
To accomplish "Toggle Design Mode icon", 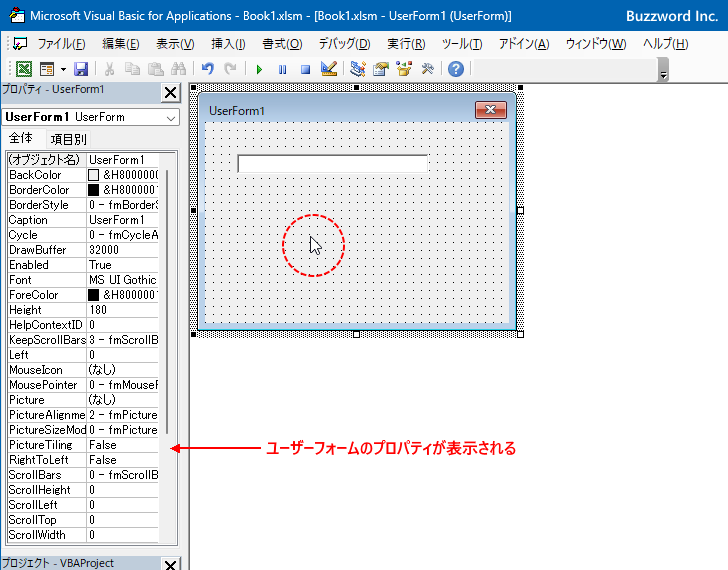I will [329, 69].
